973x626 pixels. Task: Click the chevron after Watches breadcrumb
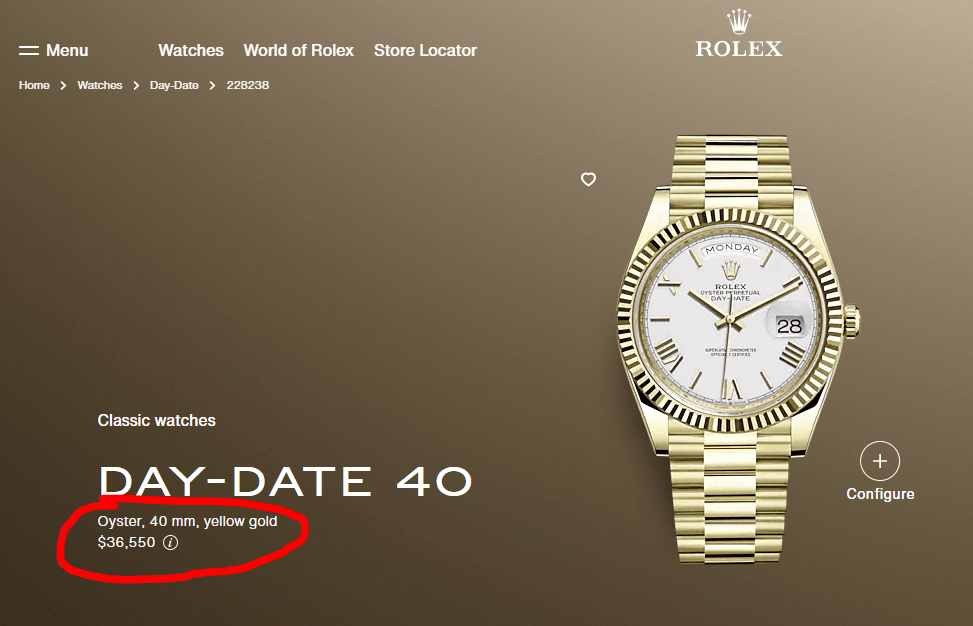tap(136, 86)
